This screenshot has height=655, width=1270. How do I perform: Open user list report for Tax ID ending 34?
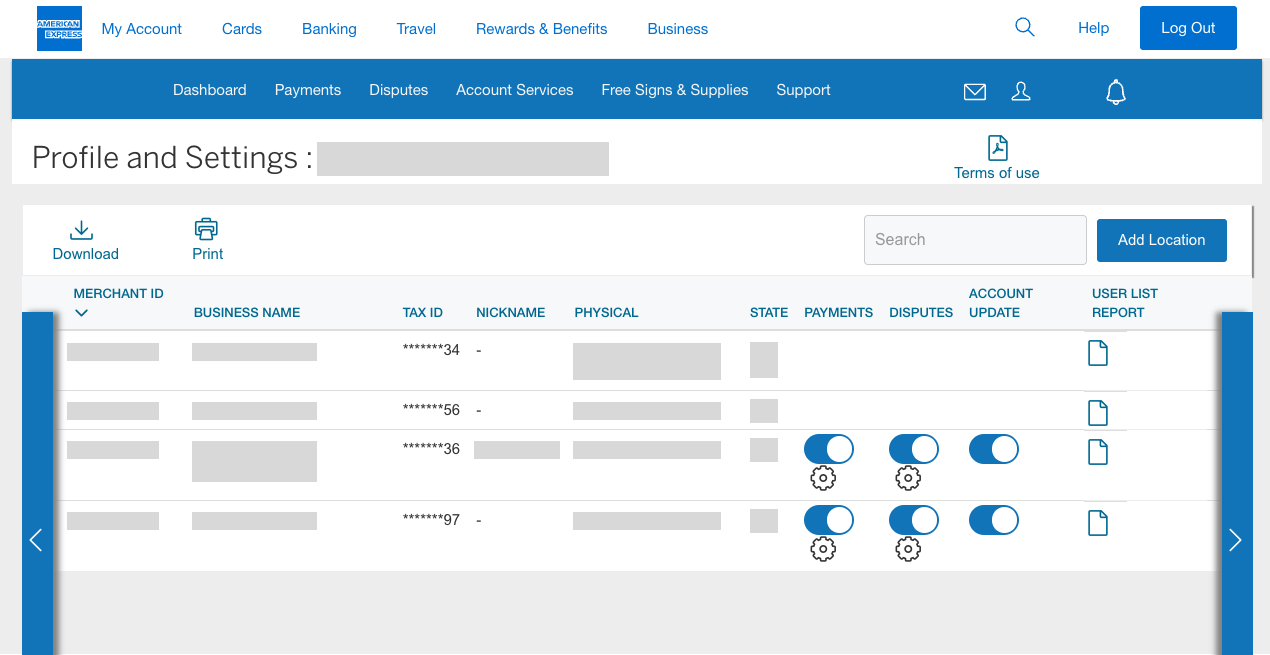point(1098,353)
